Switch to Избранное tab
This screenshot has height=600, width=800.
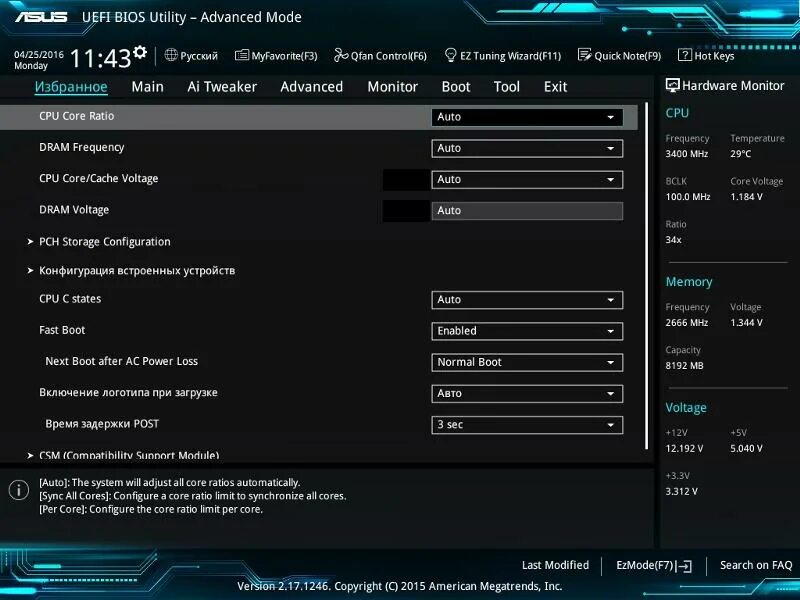tap(71, 87)
